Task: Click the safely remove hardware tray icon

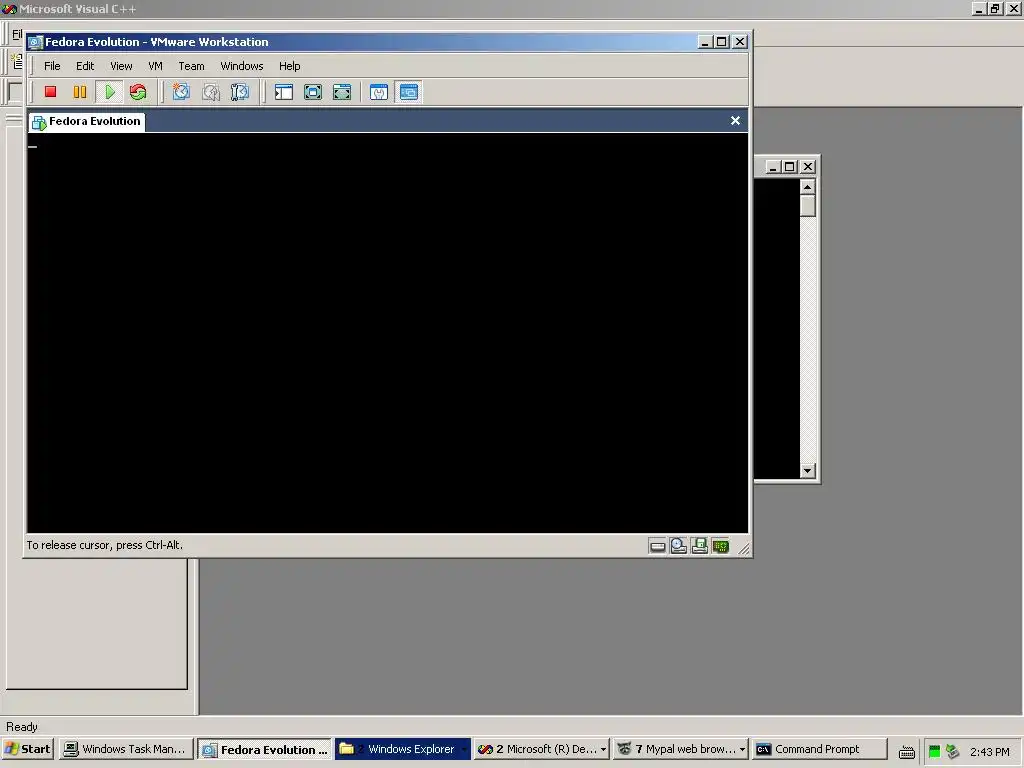Action: tap(953, 752)
